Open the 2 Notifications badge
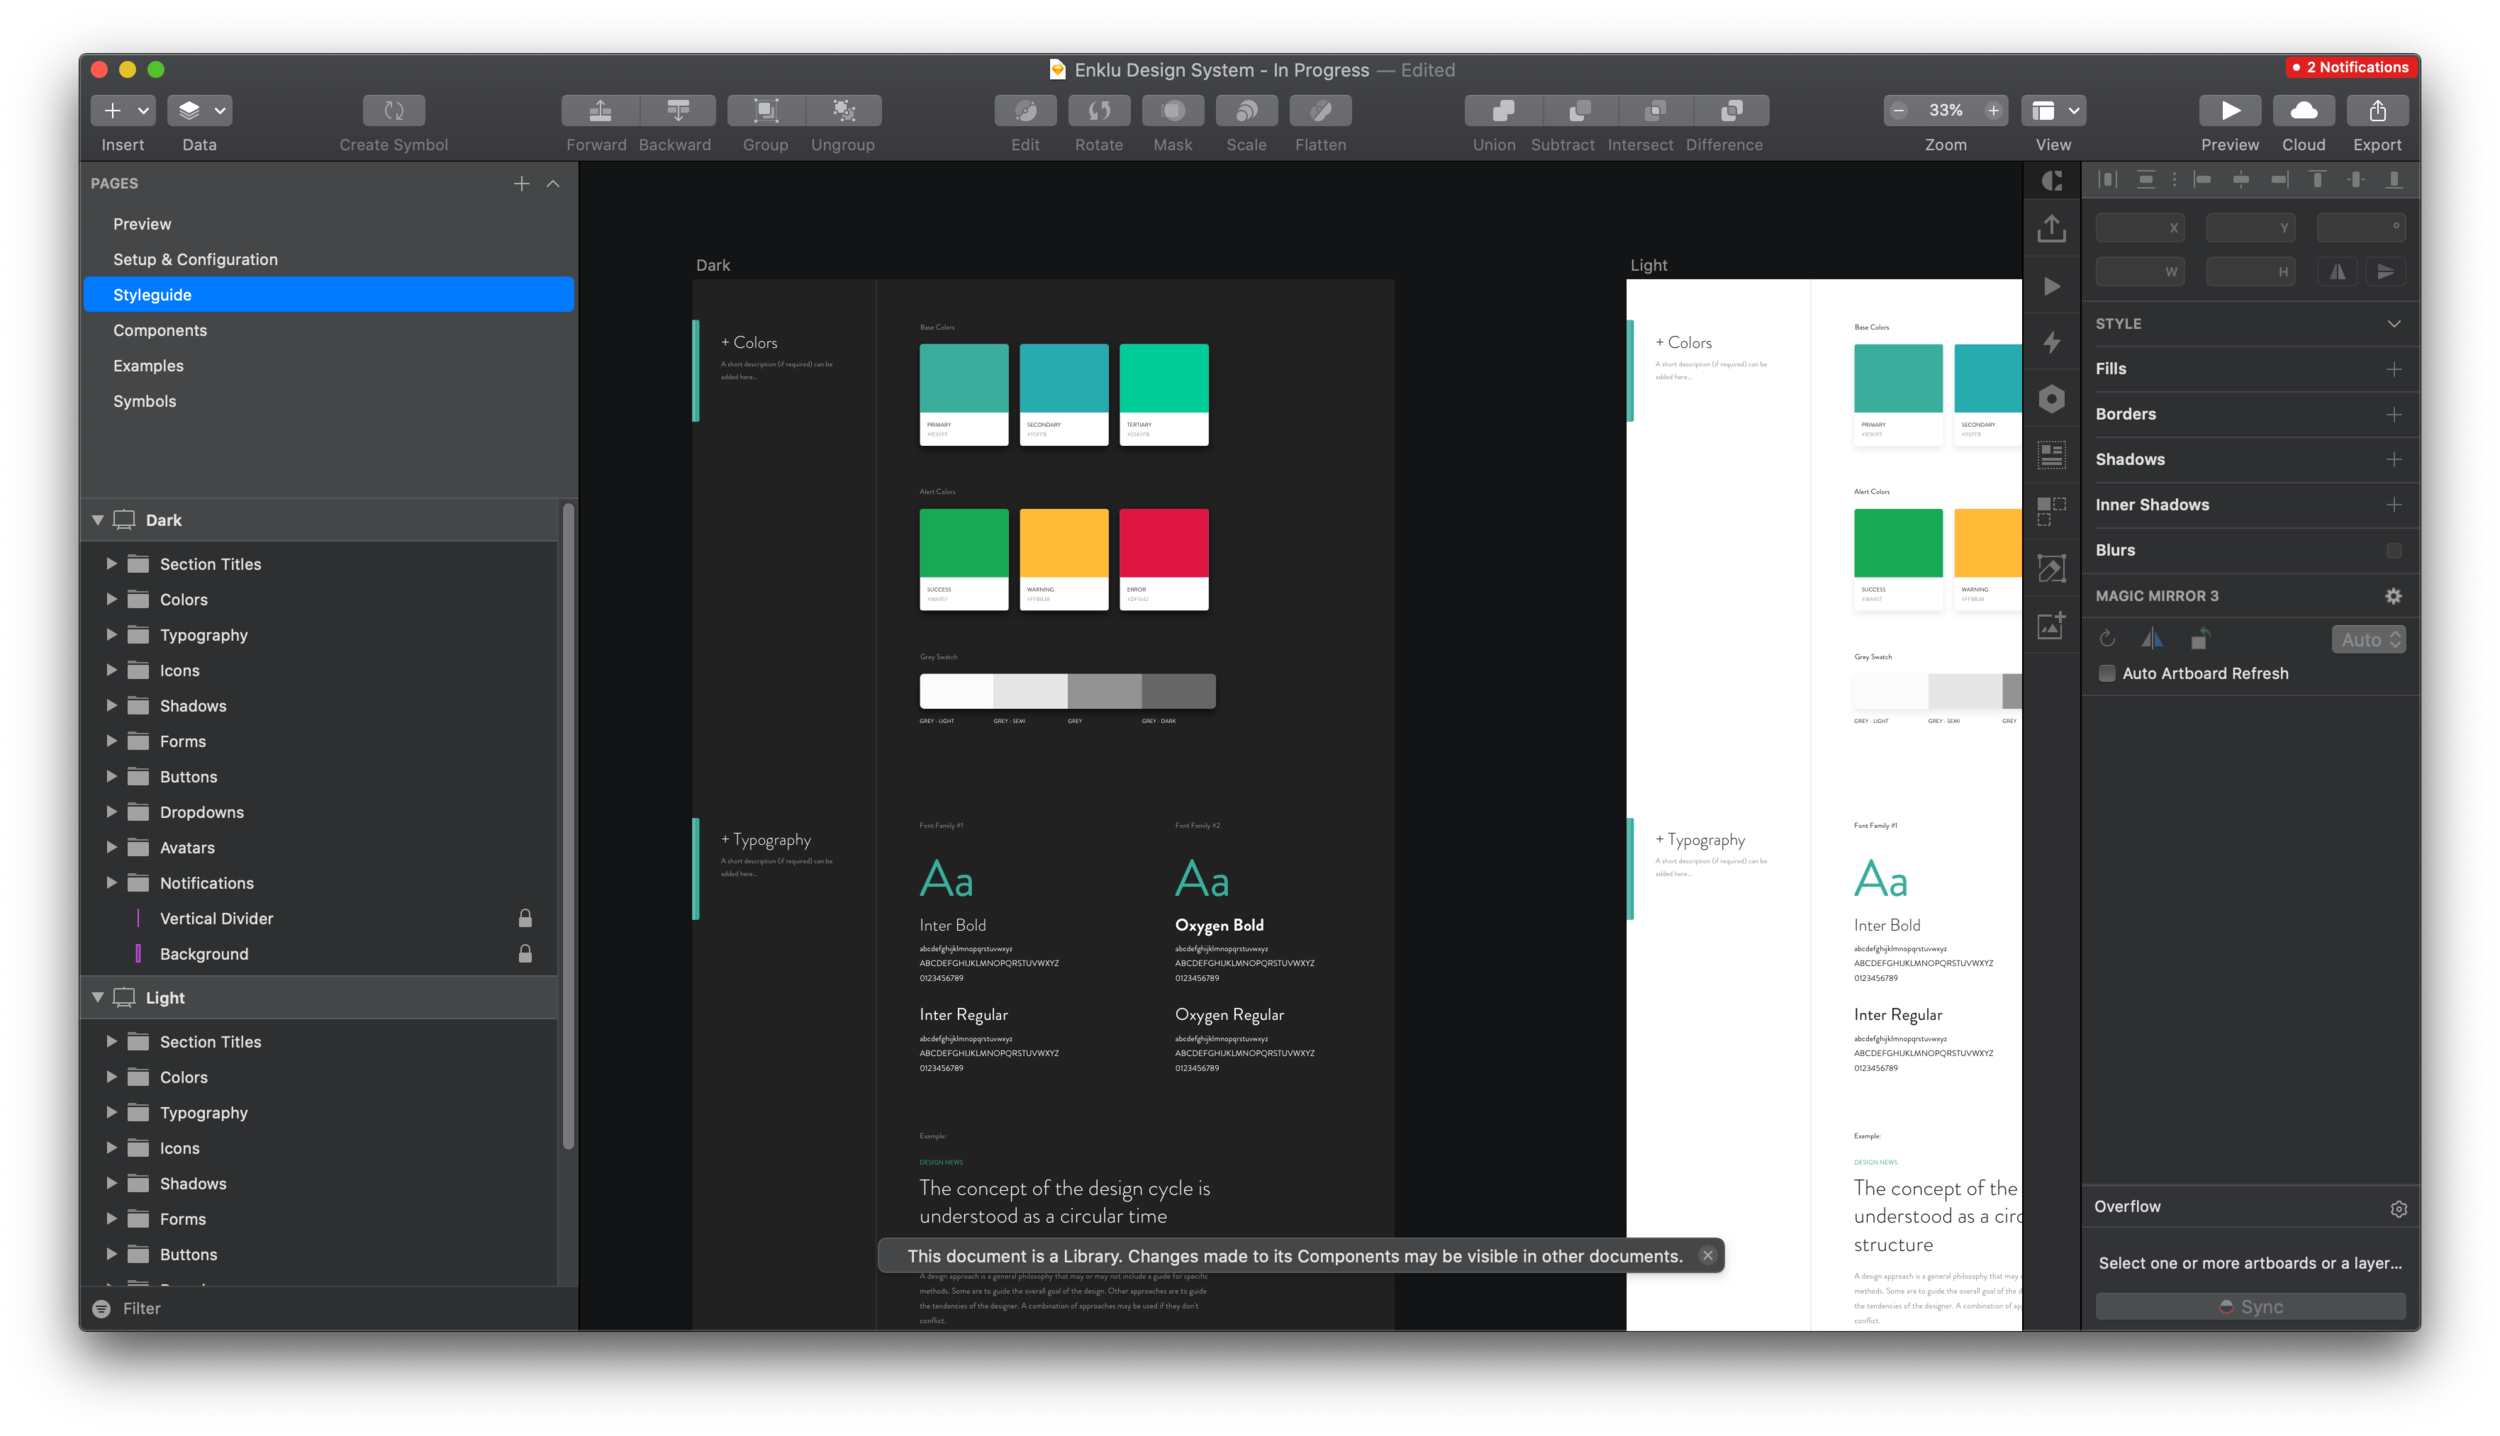Screen dimensions: 2500x1436 (2351, 67)
